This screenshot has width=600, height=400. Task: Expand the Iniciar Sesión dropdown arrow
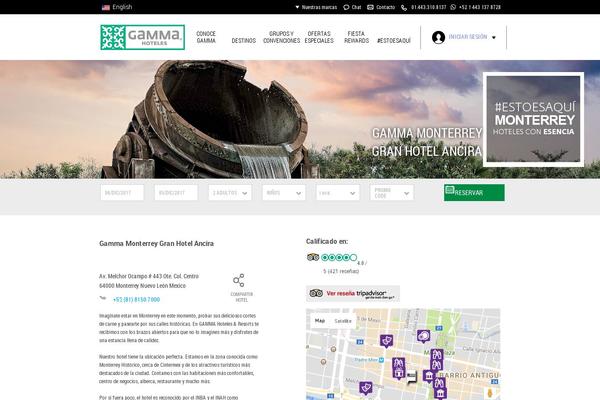coord(494,38)
